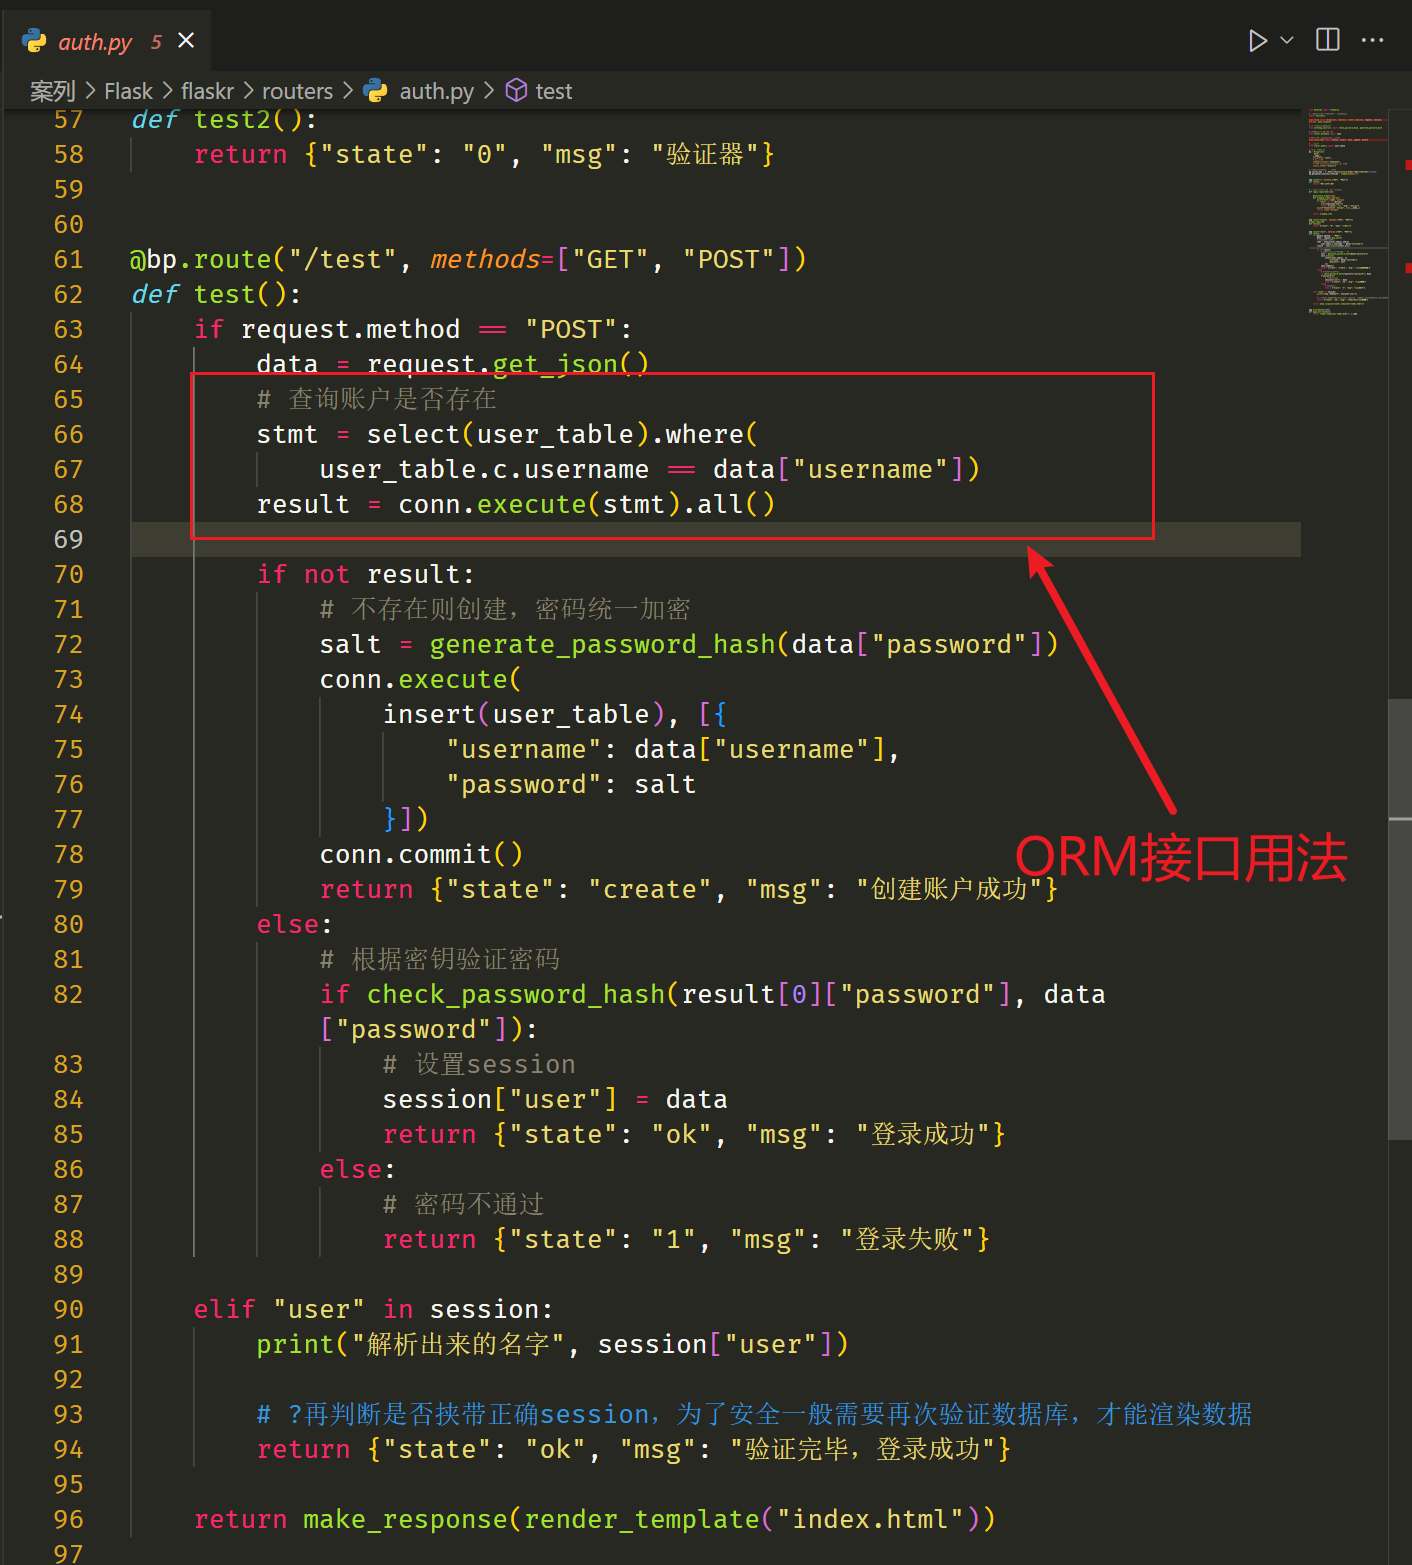Click line number 69
1412x1565 pixels.
pos(68,540)
